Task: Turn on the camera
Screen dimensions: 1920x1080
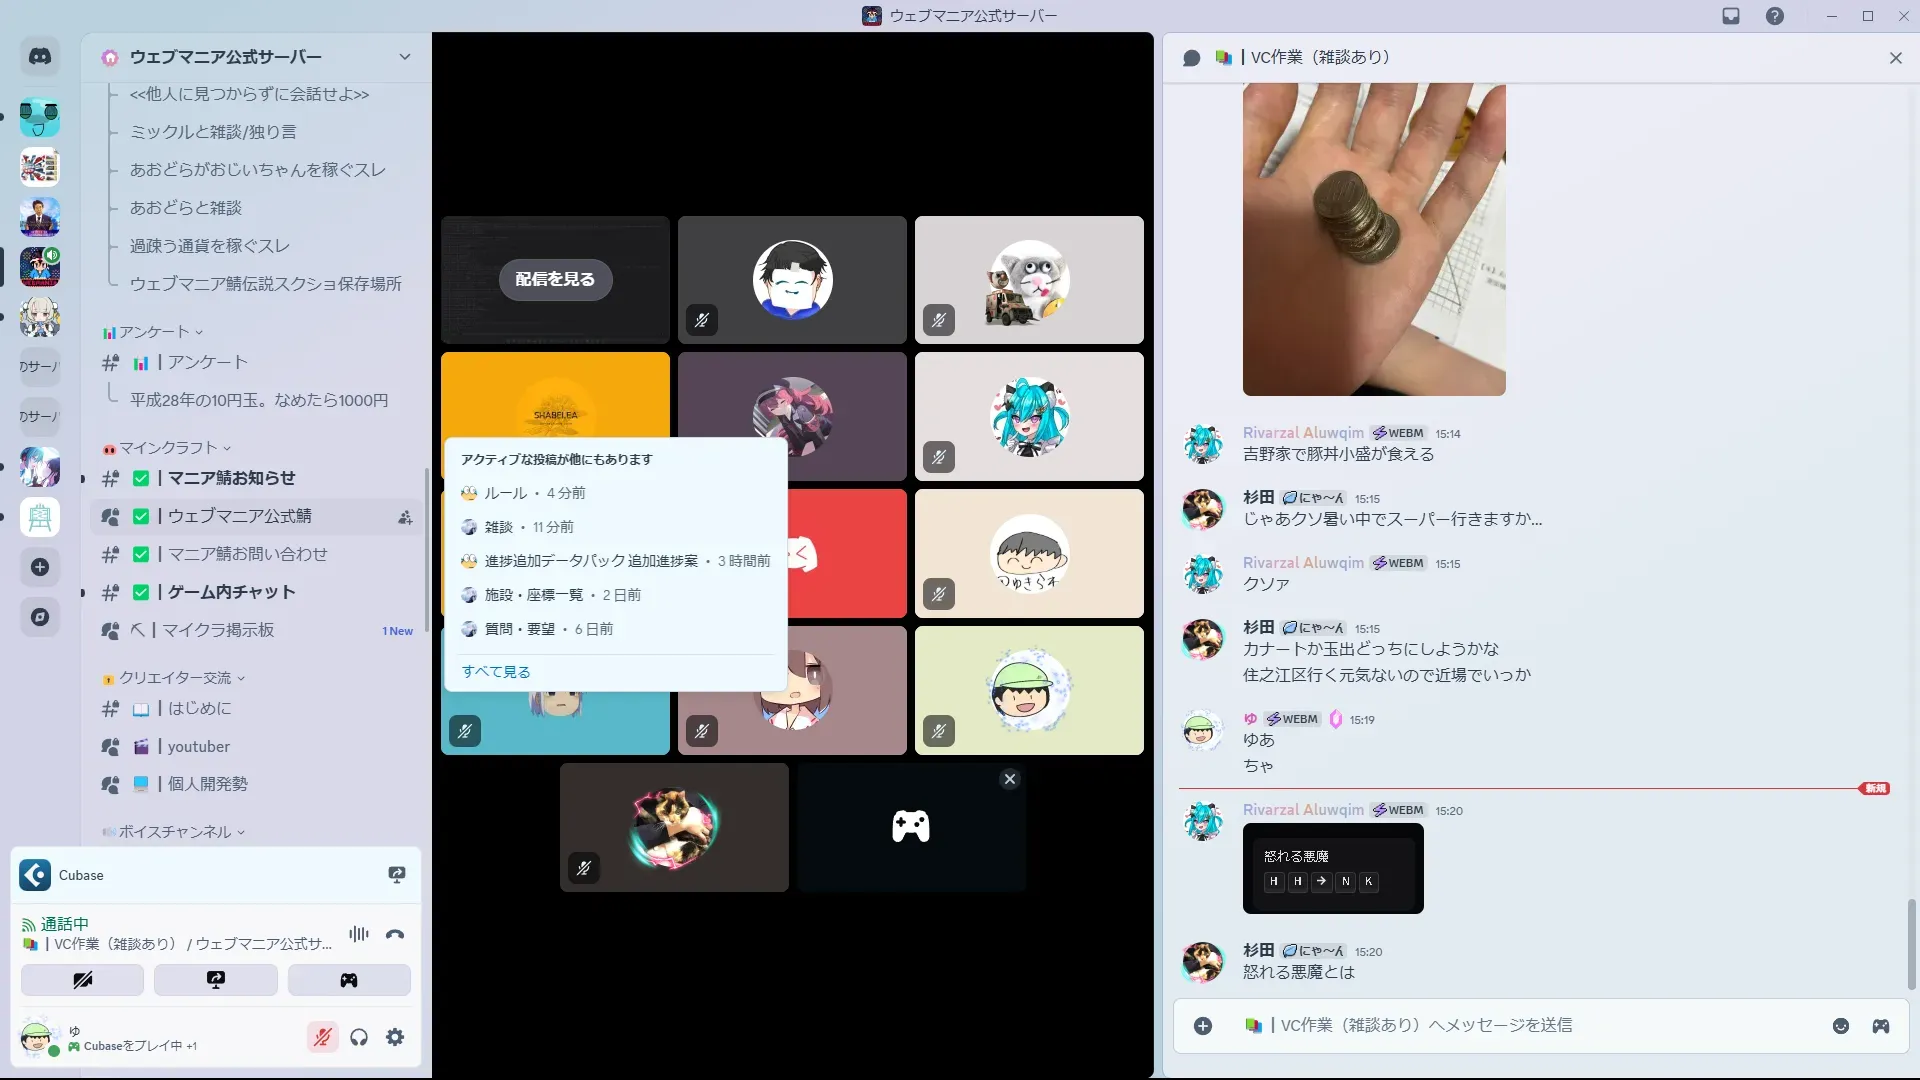Action: [82, 980]
